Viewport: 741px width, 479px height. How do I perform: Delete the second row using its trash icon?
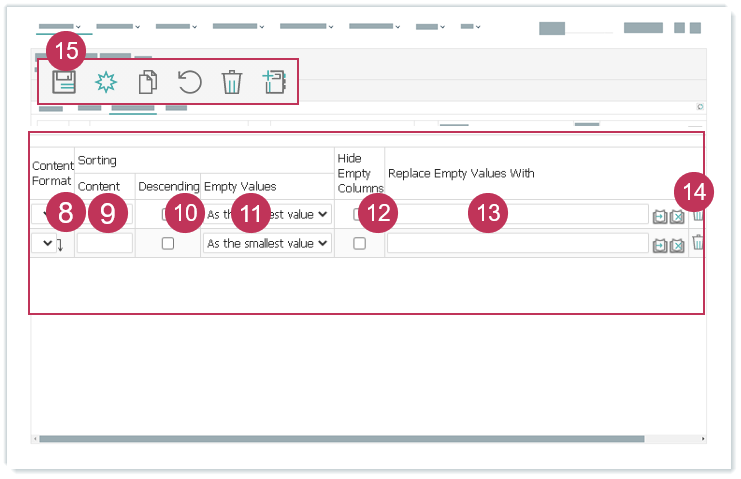click(x=699, y=243)
